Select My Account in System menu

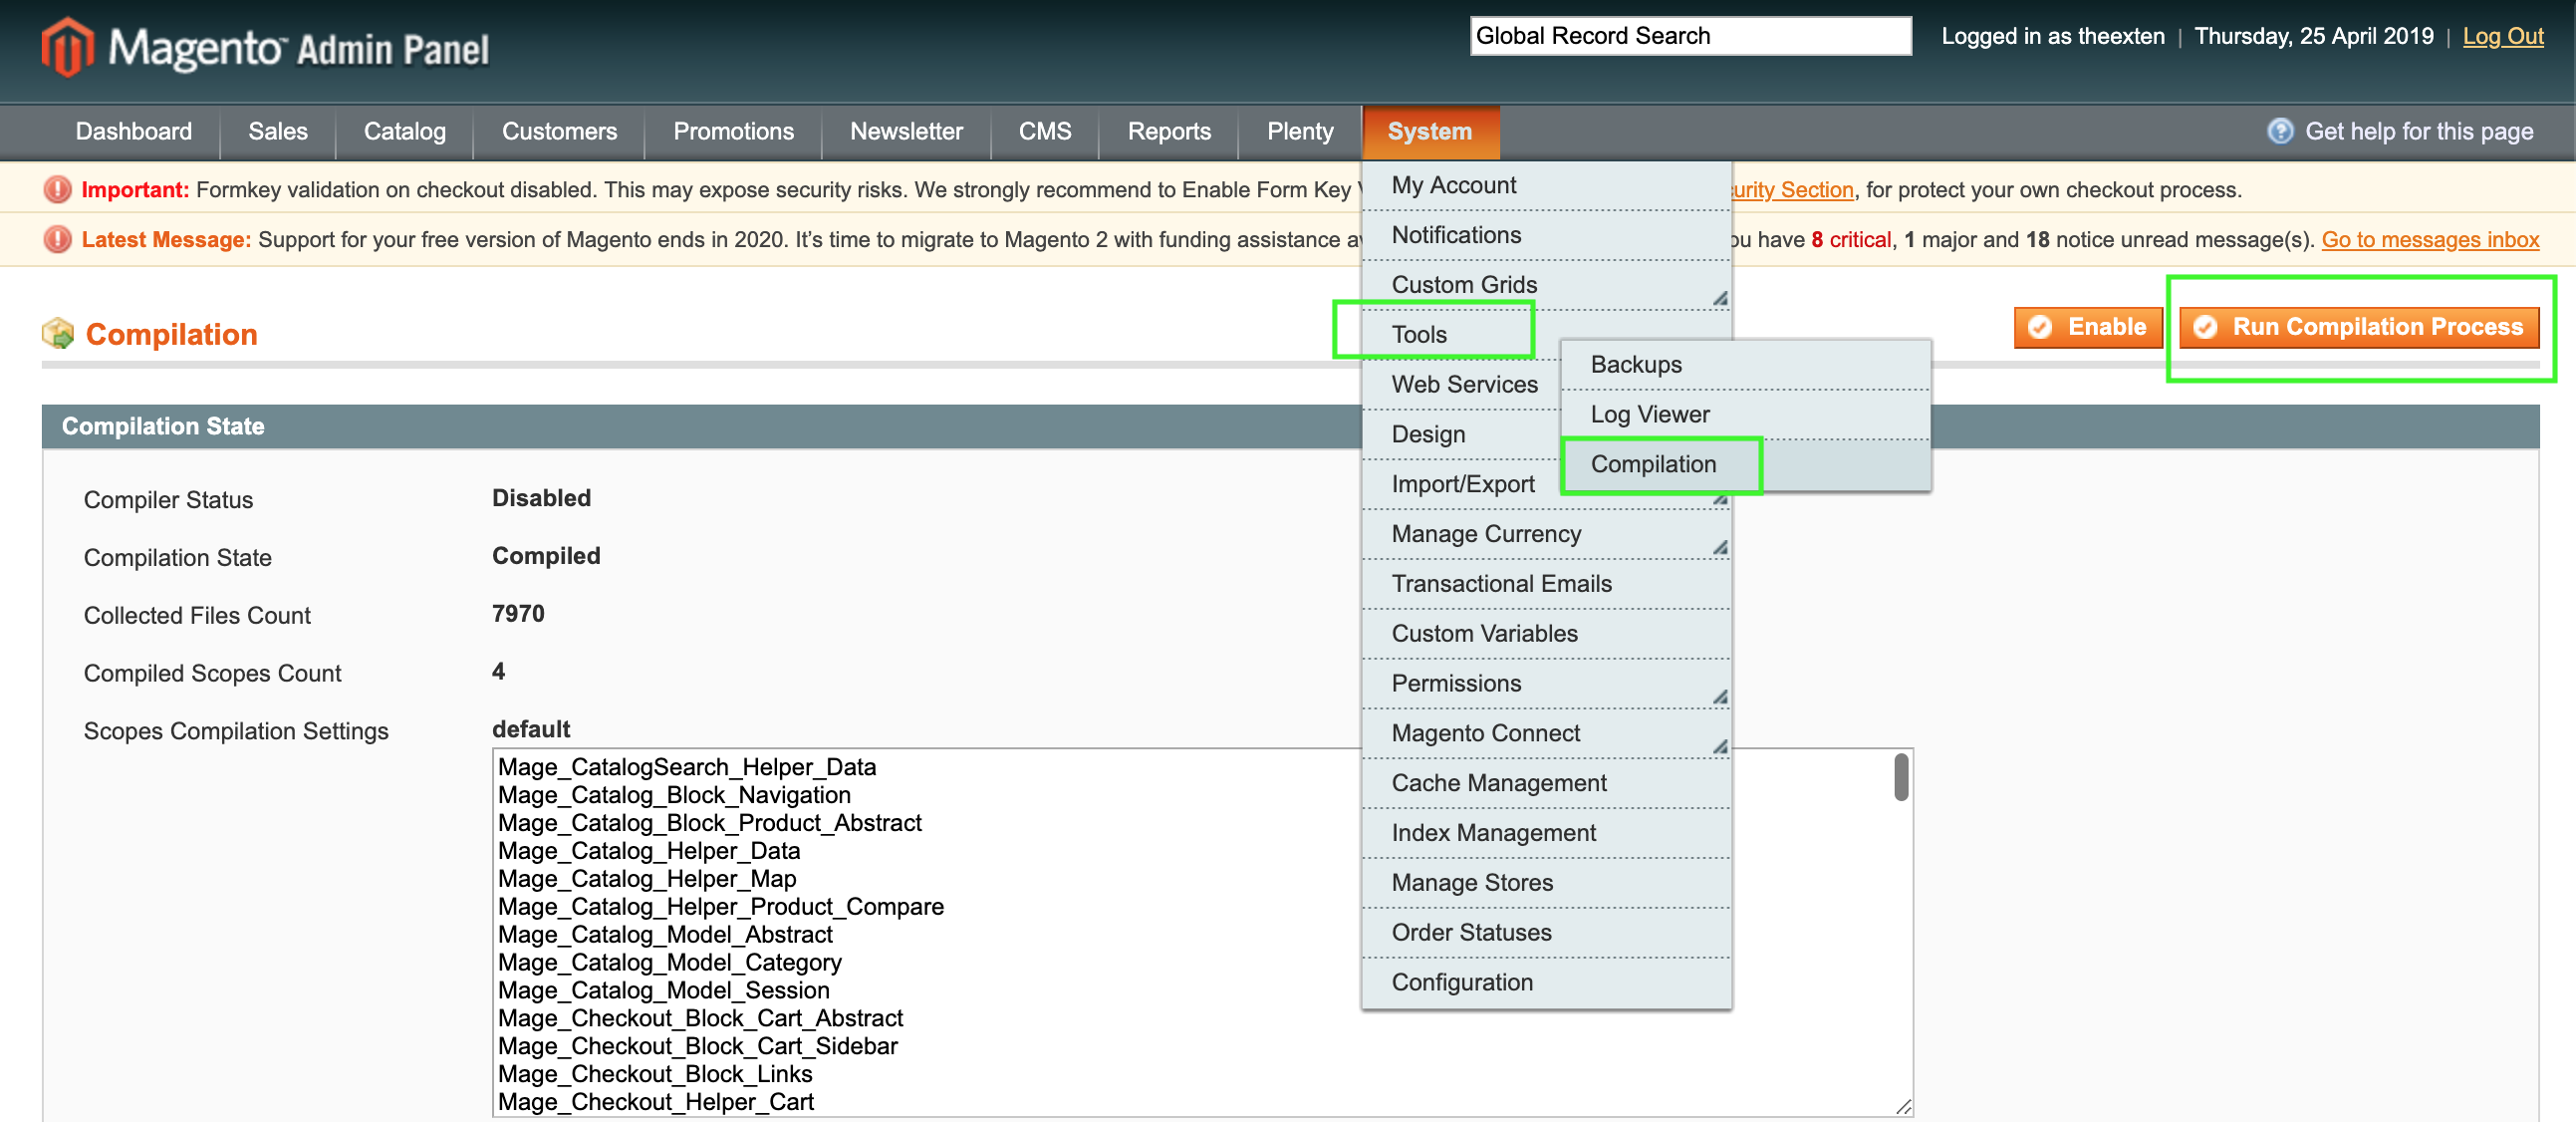[1546, 185]
